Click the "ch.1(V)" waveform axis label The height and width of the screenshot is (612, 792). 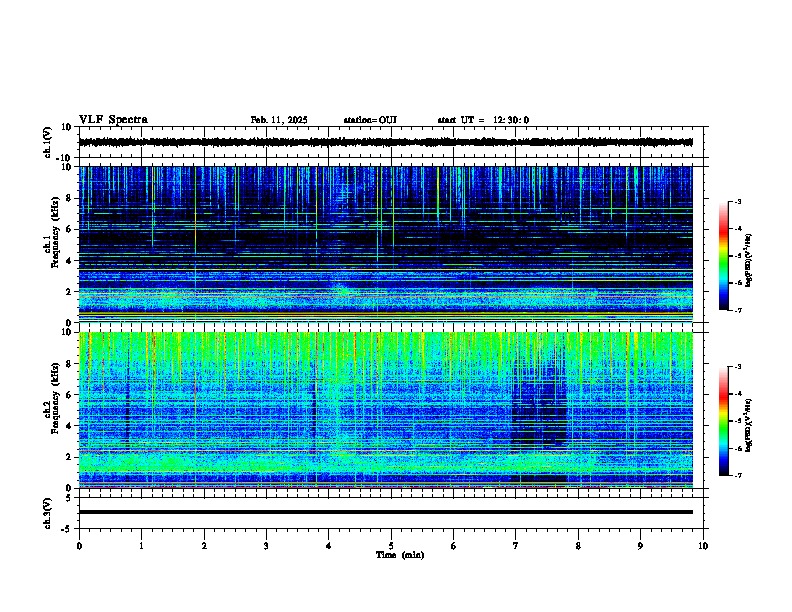click(x=48, y=142)
